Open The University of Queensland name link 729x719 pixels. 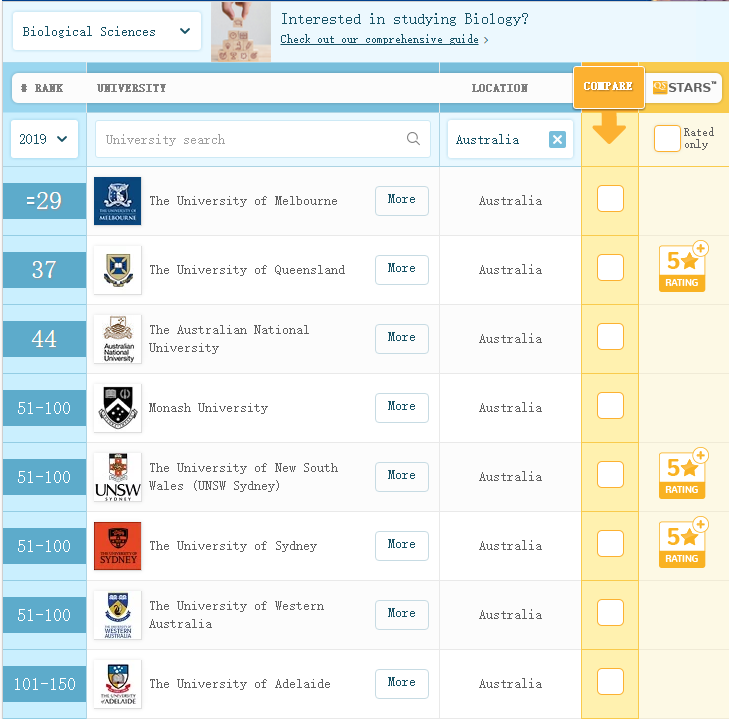(x=247, y=270)
